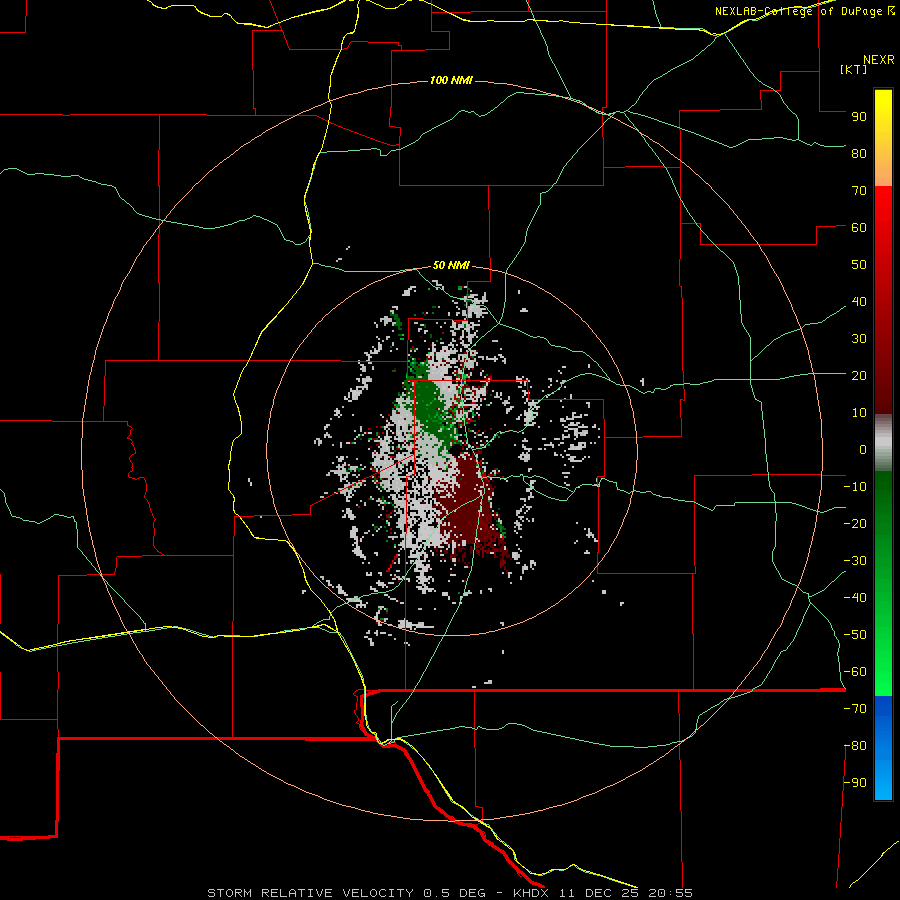
Task: Pick the yellow top segment of the color bar
Action: pos(883,138)
